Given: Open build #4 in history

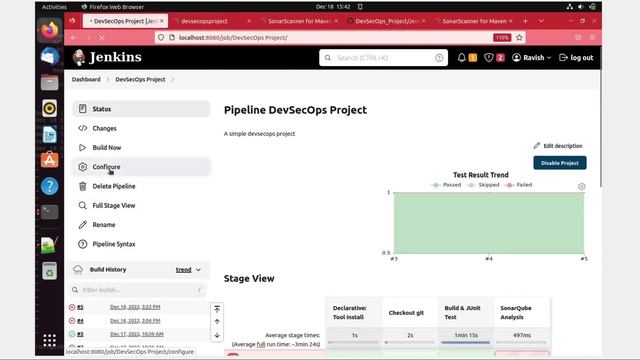Looking at the screenshot, I should click(x=80, y=321).
